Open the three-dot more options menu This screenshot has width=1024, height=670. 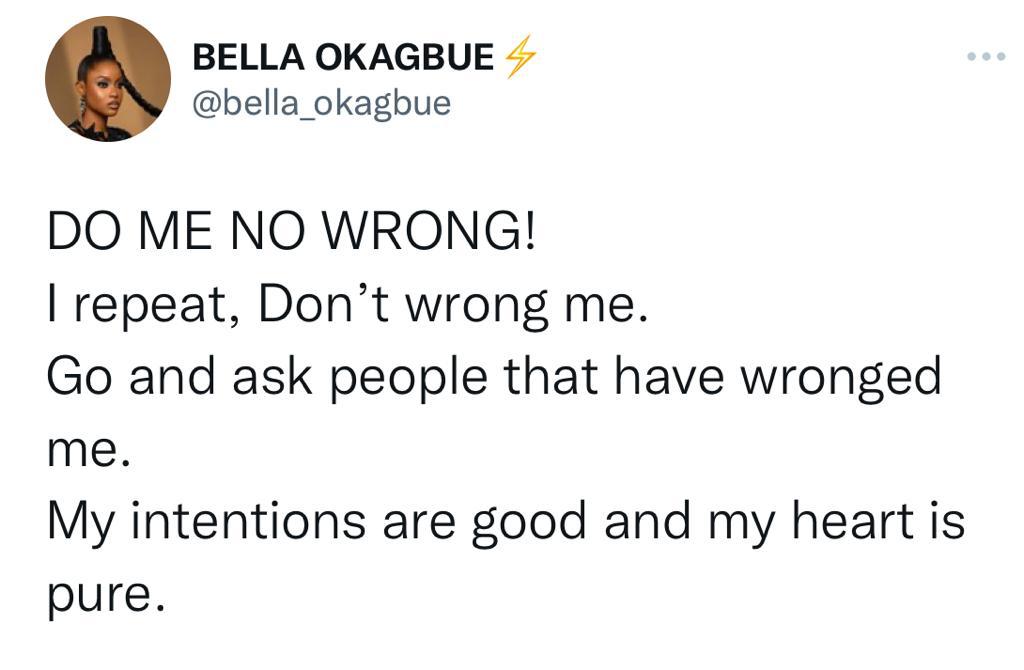[986, 57]
